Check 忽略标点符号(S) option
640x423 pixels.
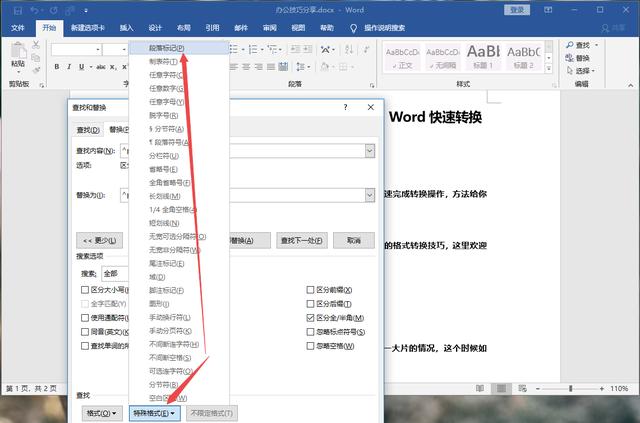[x=310, y=332]
